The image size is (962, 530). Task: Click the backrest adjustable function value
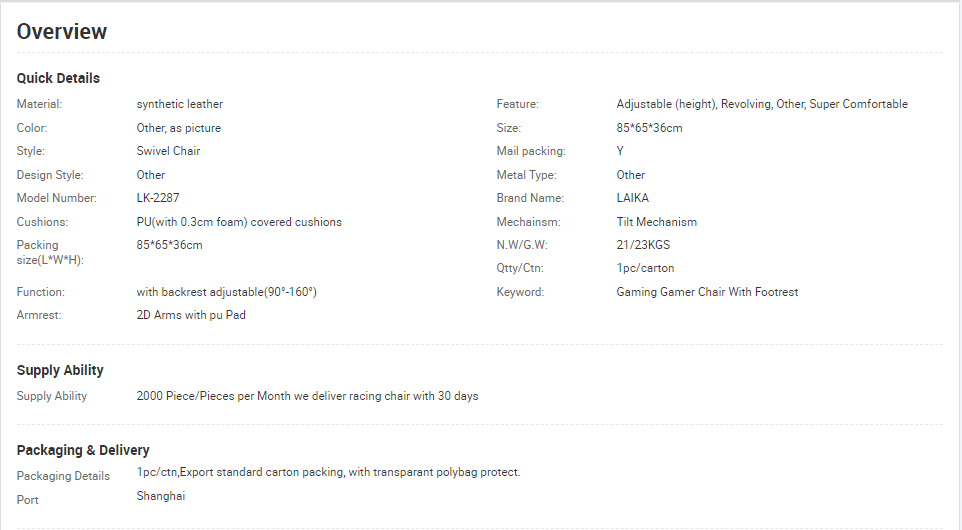pos(226,292)
